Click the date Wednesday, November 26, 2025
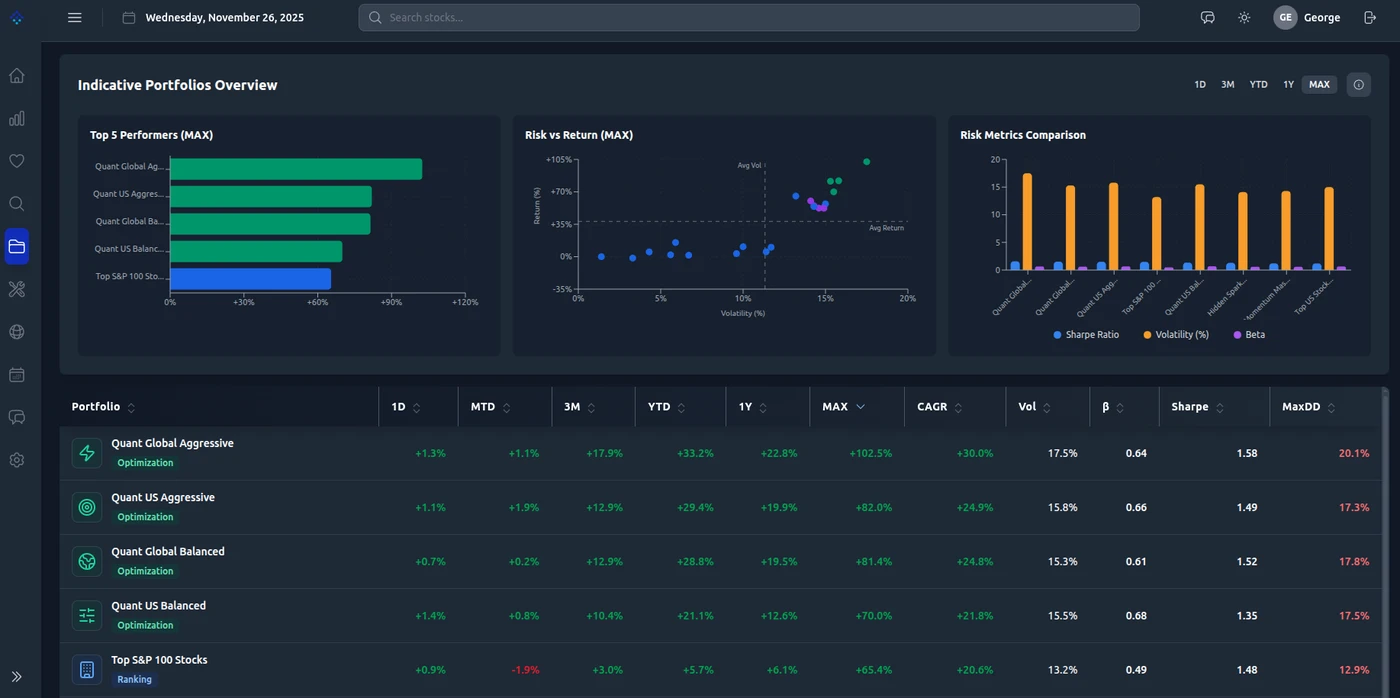The image size is (1400, 698). [225, 17]
